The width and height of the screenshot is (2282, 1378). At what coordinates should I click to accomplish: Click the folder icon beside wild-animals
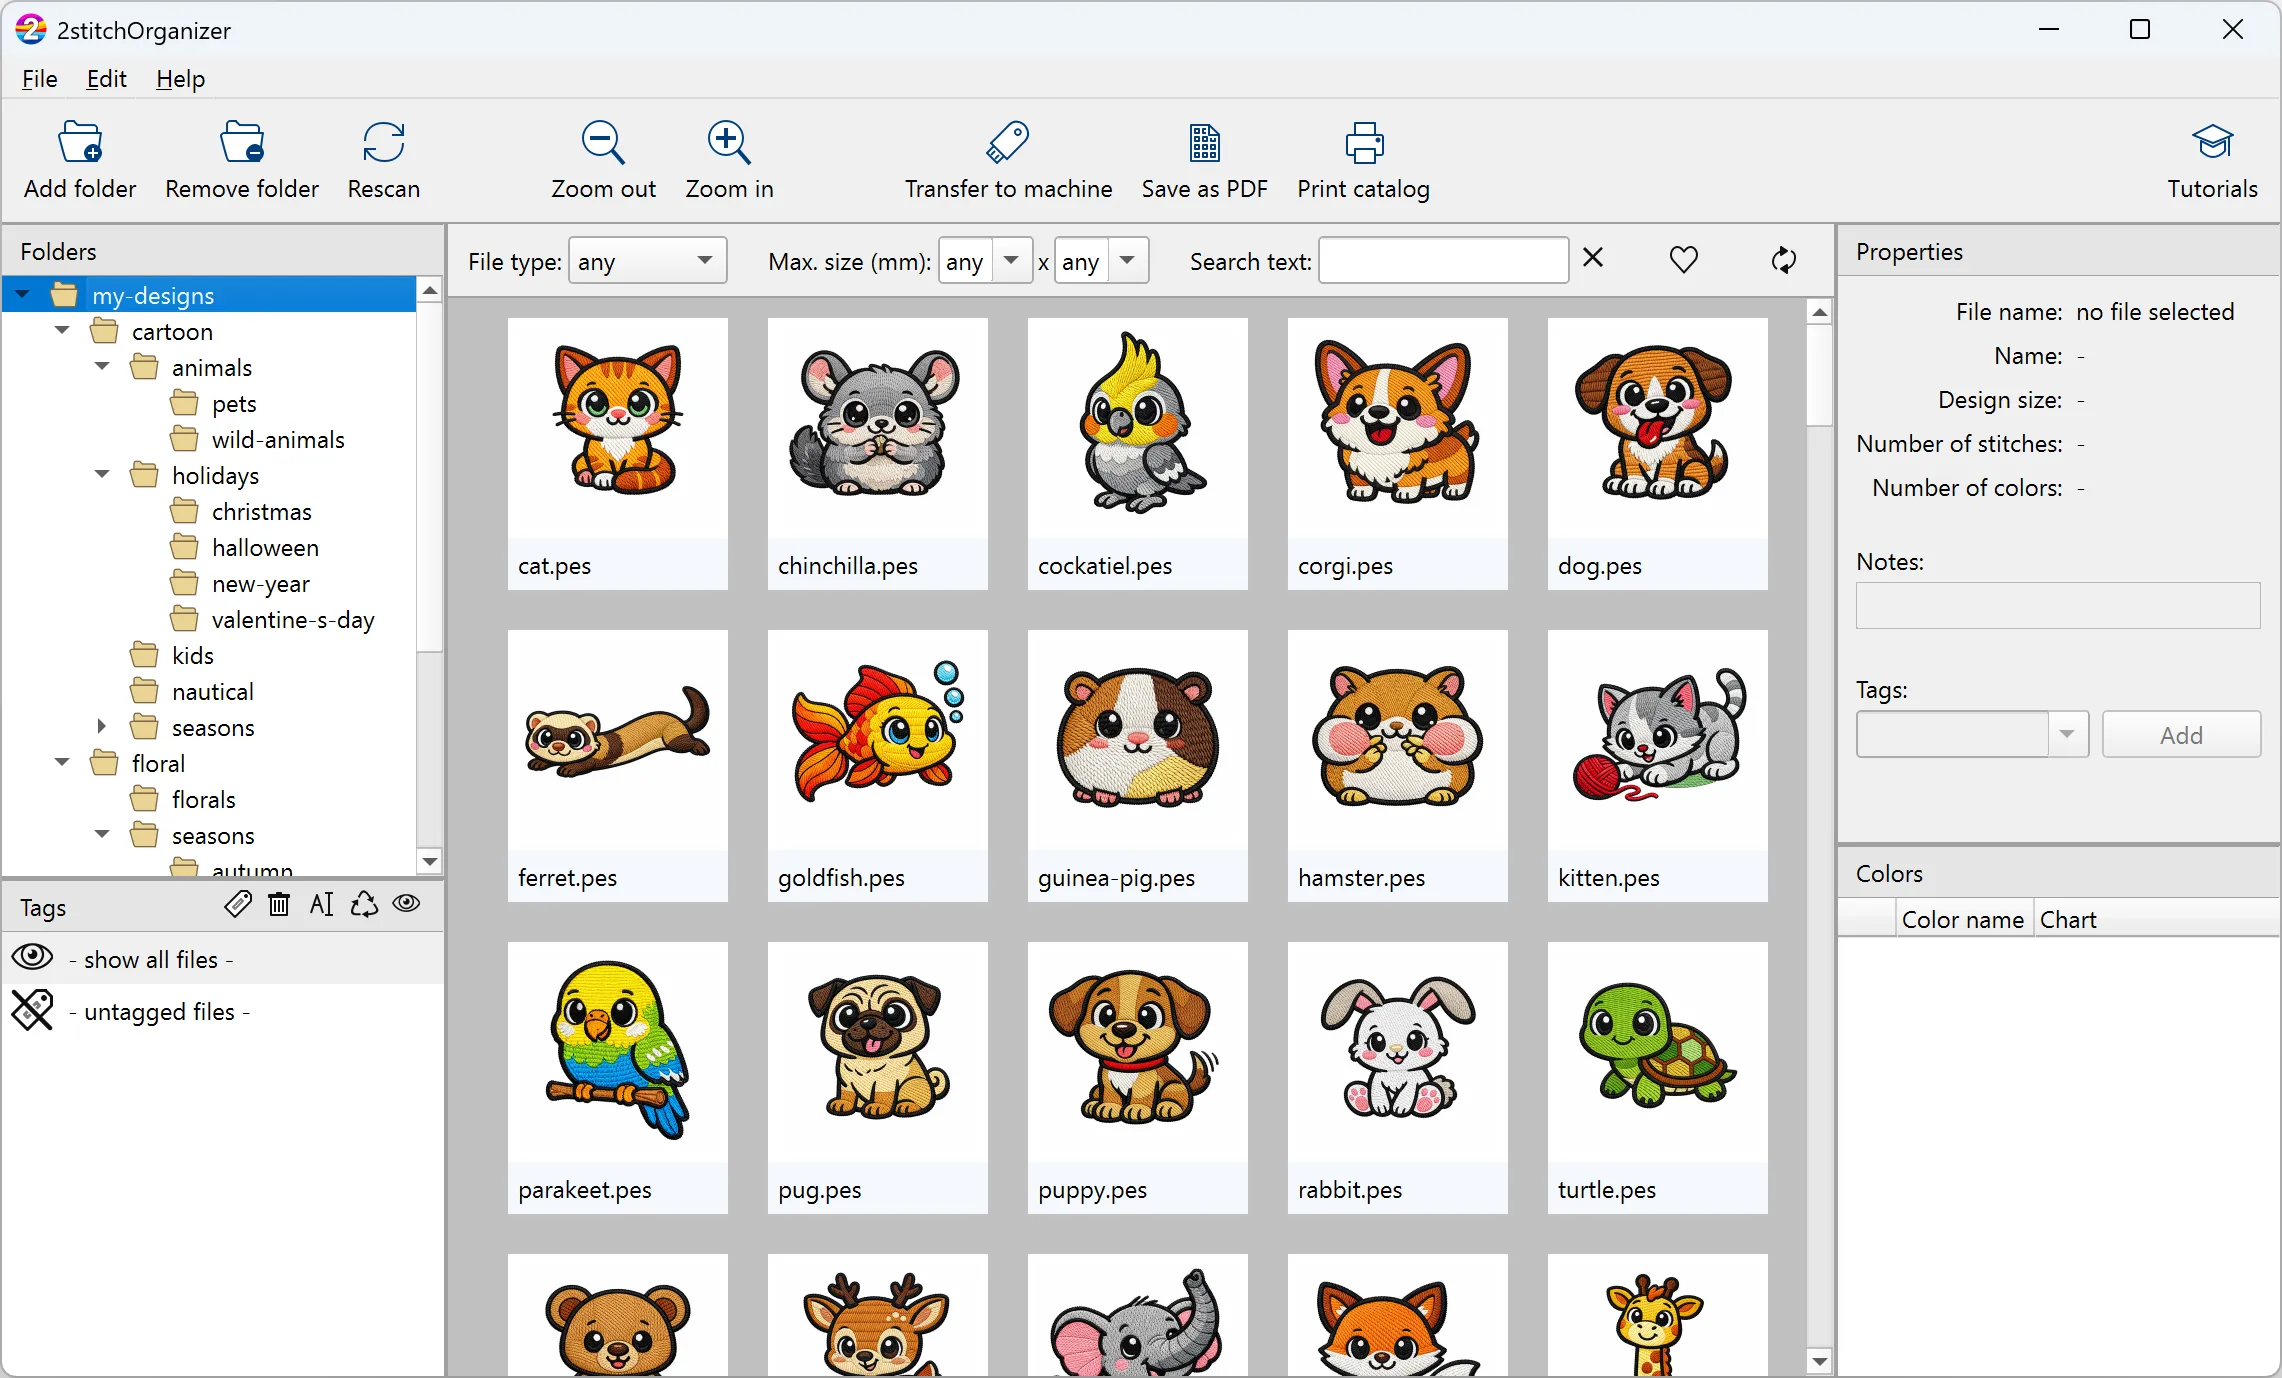tap(184, 439)
